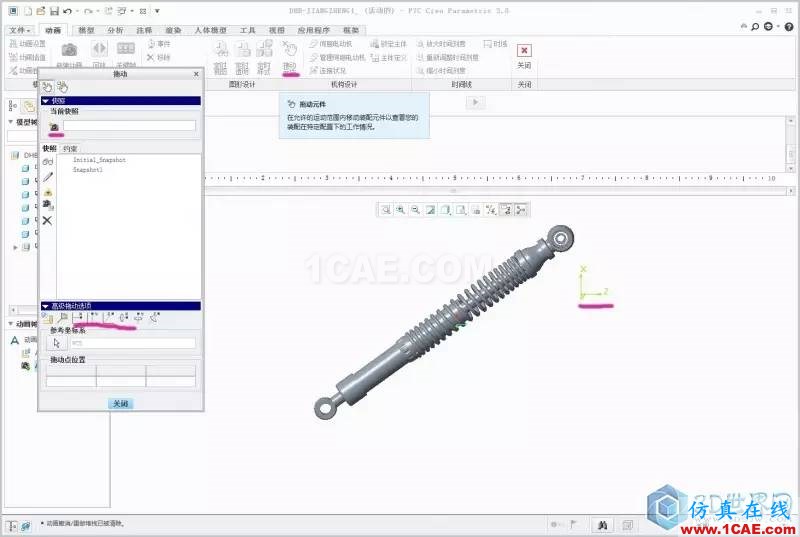Close drag dialog with title bar X

coord(196,74)
